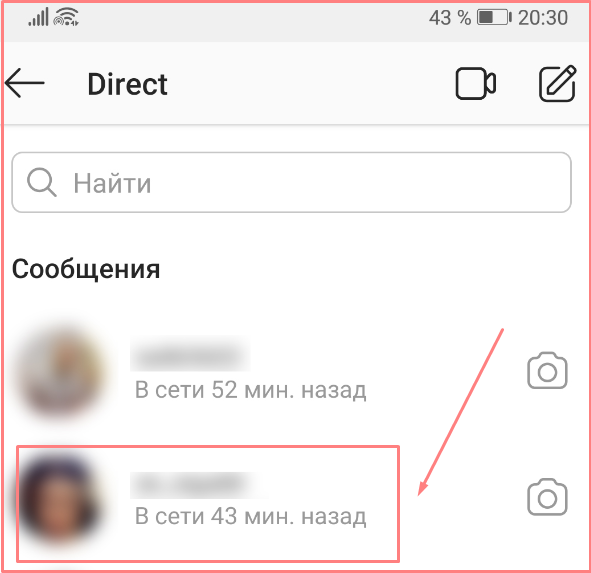Tap the battery icon in status bar
Screen dimensions: 591x573
click(494, 17)
